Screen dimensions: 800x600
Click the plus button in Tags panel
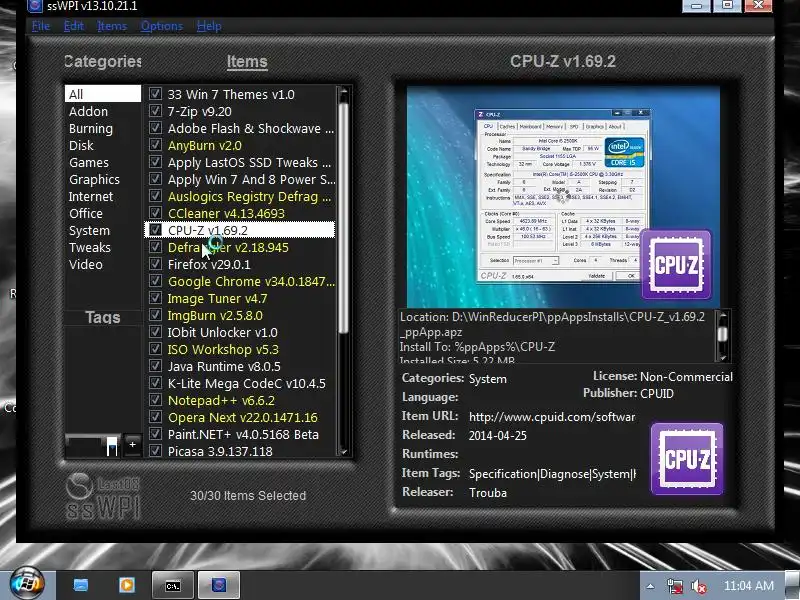point(132,444)
